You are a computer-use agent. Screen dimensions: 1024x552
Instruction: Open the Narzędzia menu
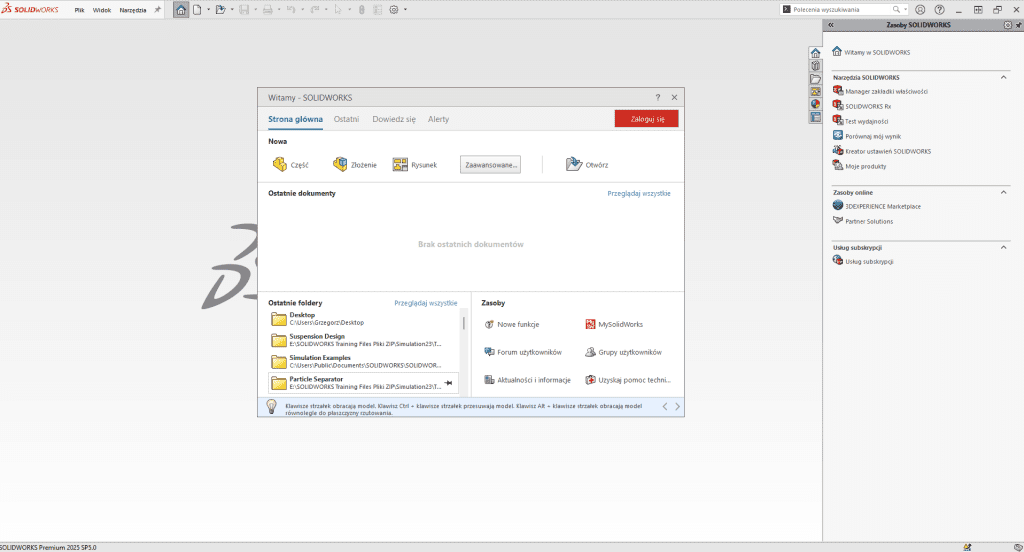pos(132,9)
